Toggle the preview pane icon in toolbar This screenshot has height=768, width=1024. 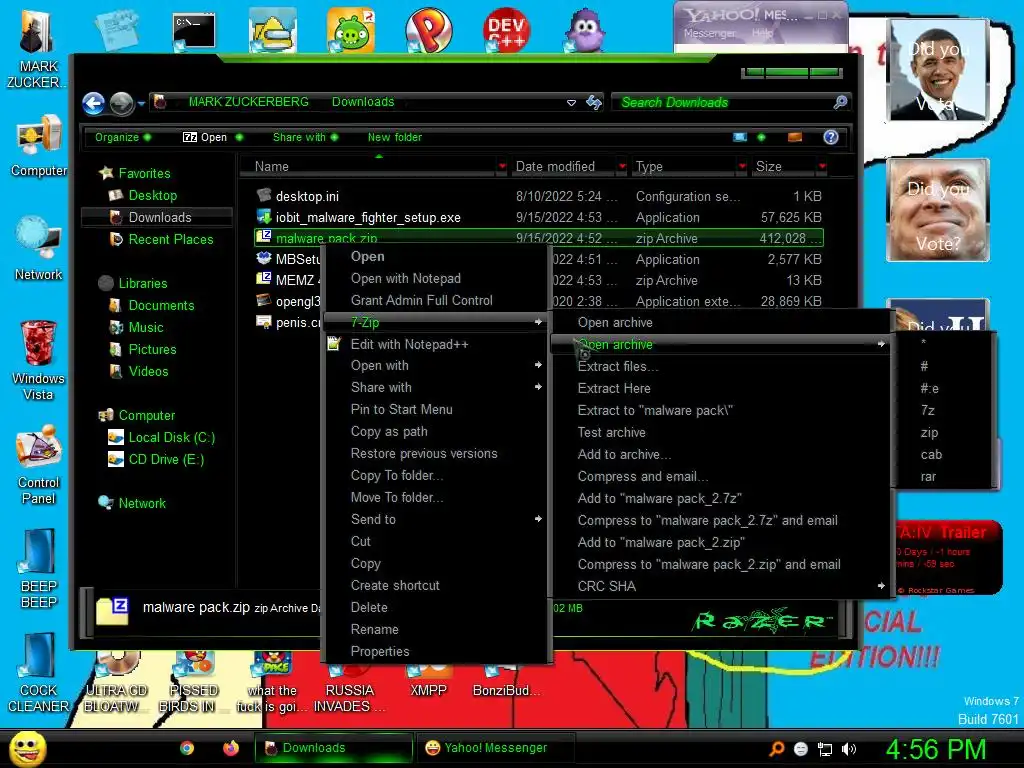pyautogui.click(x=795, y=137)
